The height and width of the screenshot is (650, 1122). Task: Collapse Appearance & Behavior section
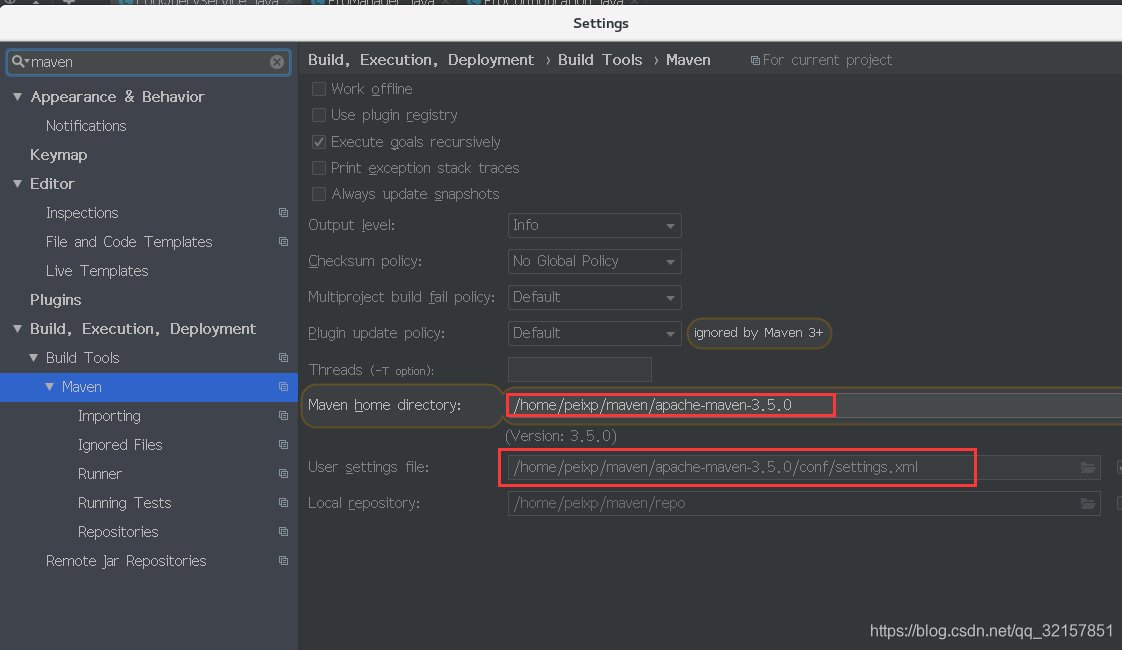[x=18, y=97]
